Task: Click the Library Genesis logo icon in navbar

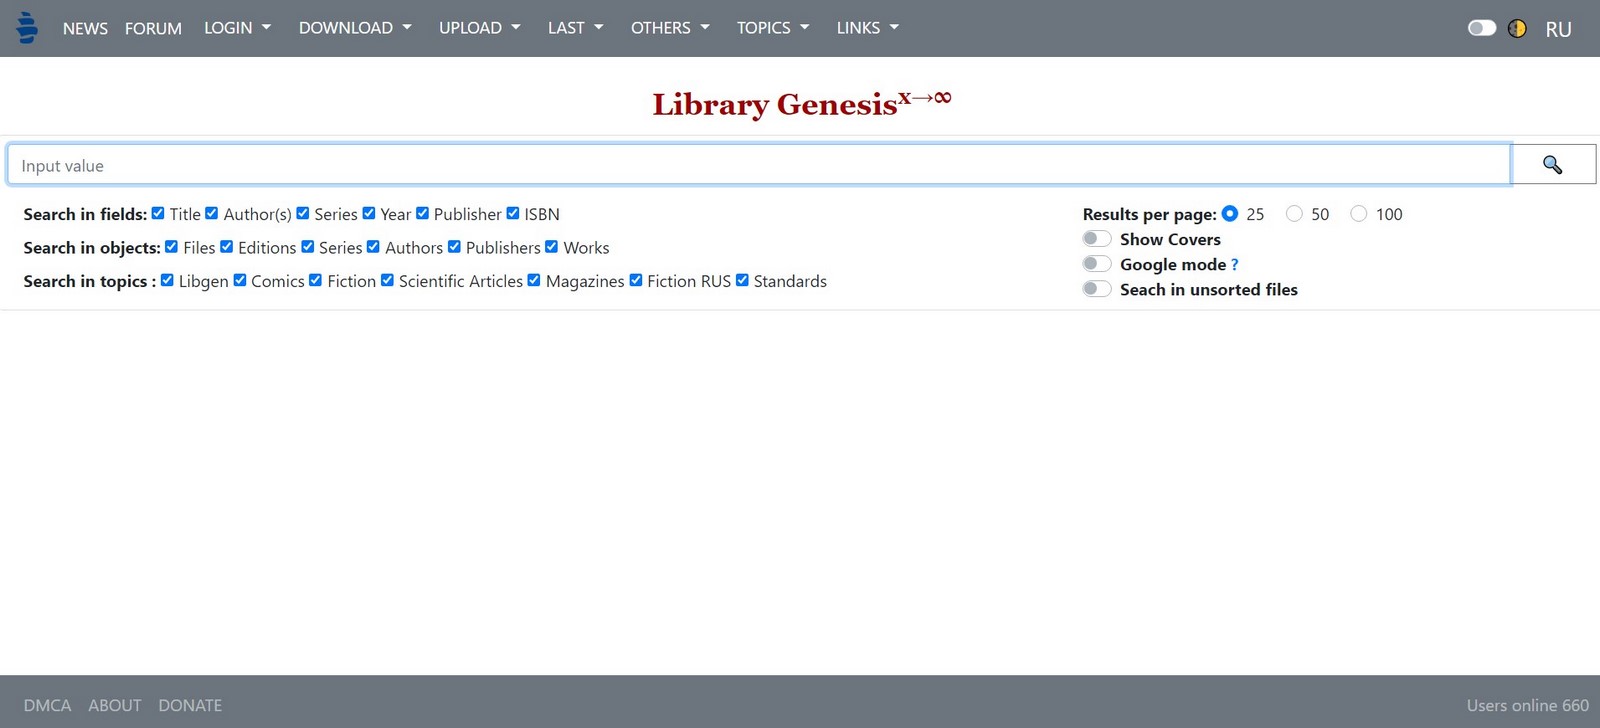Action: pyautogui.click(x=28, y=27)
